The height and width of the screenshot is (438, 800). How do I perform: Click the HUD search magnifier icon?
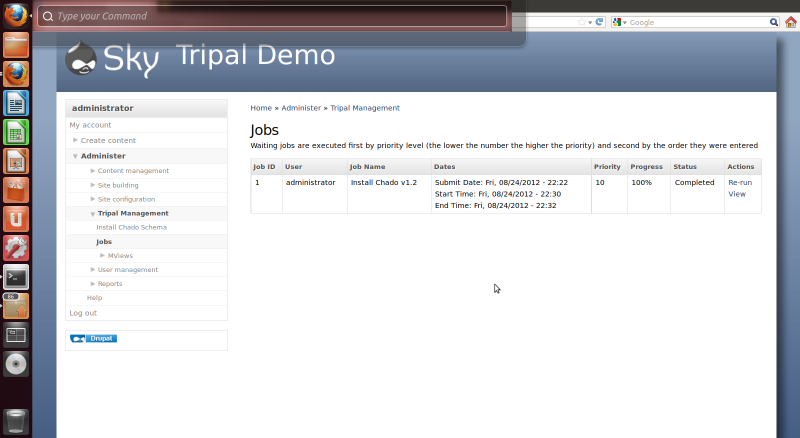click(48, 16)
